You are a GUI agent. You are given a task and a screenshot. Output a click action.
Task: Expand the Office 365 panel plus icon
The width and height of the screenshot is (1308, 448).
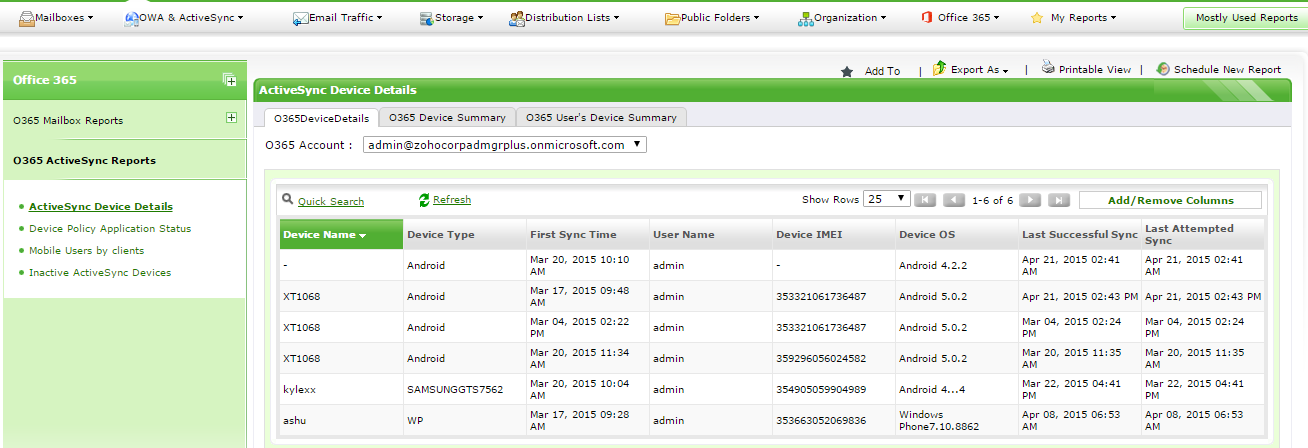(229, 80)
